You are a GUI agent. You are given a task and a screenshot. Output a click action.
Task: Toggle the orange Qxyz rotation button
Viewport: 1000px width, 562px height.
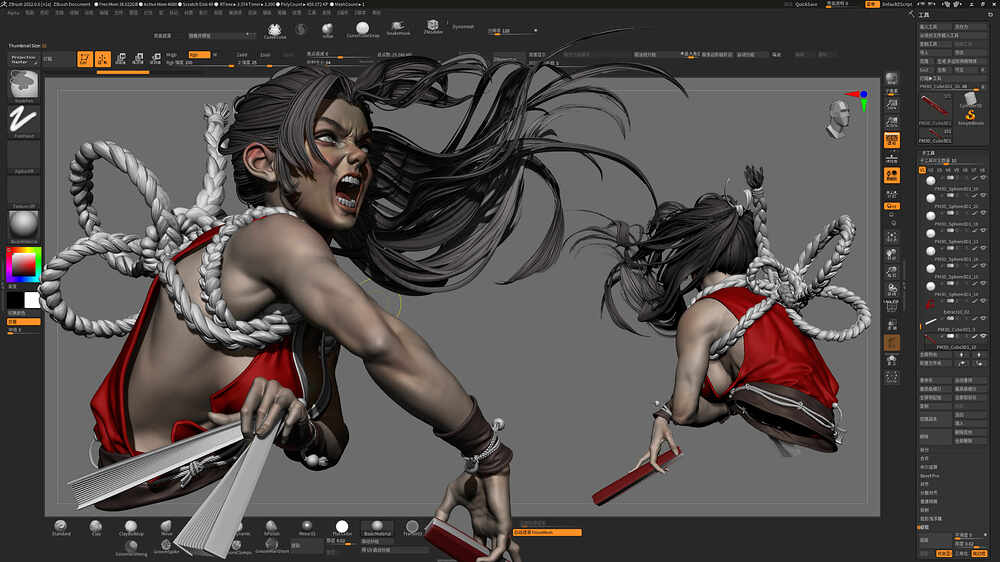tap(892, 206)
